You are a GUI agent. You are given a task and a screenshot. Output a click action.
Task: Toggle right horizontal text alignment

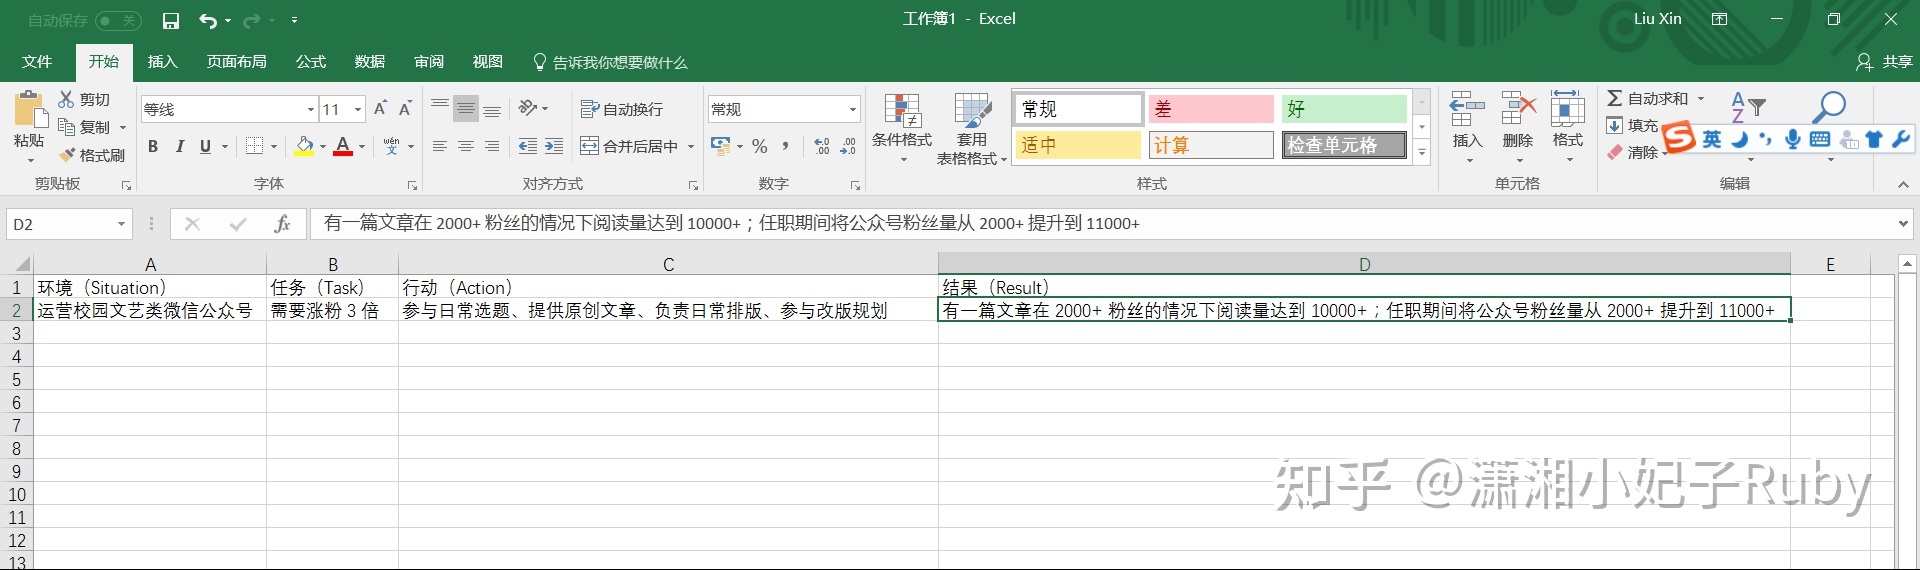click(492, 146)
